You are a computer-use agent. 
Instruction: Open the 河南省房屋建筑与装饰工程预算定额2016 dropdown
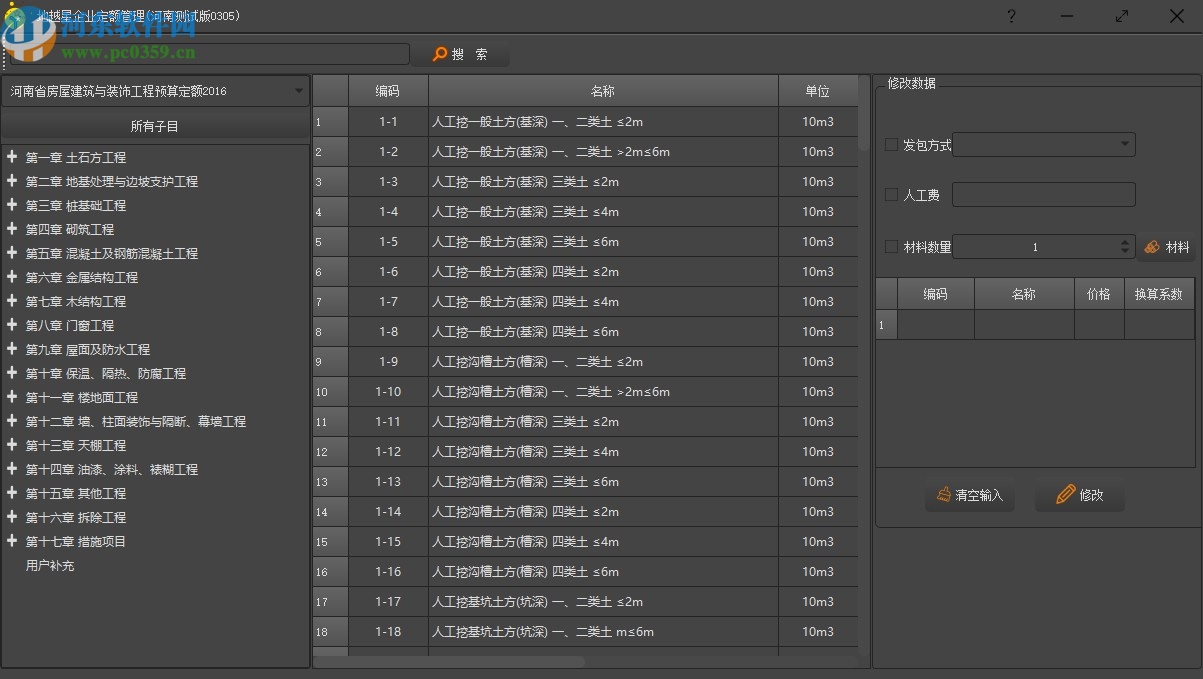tap(155, 91)
